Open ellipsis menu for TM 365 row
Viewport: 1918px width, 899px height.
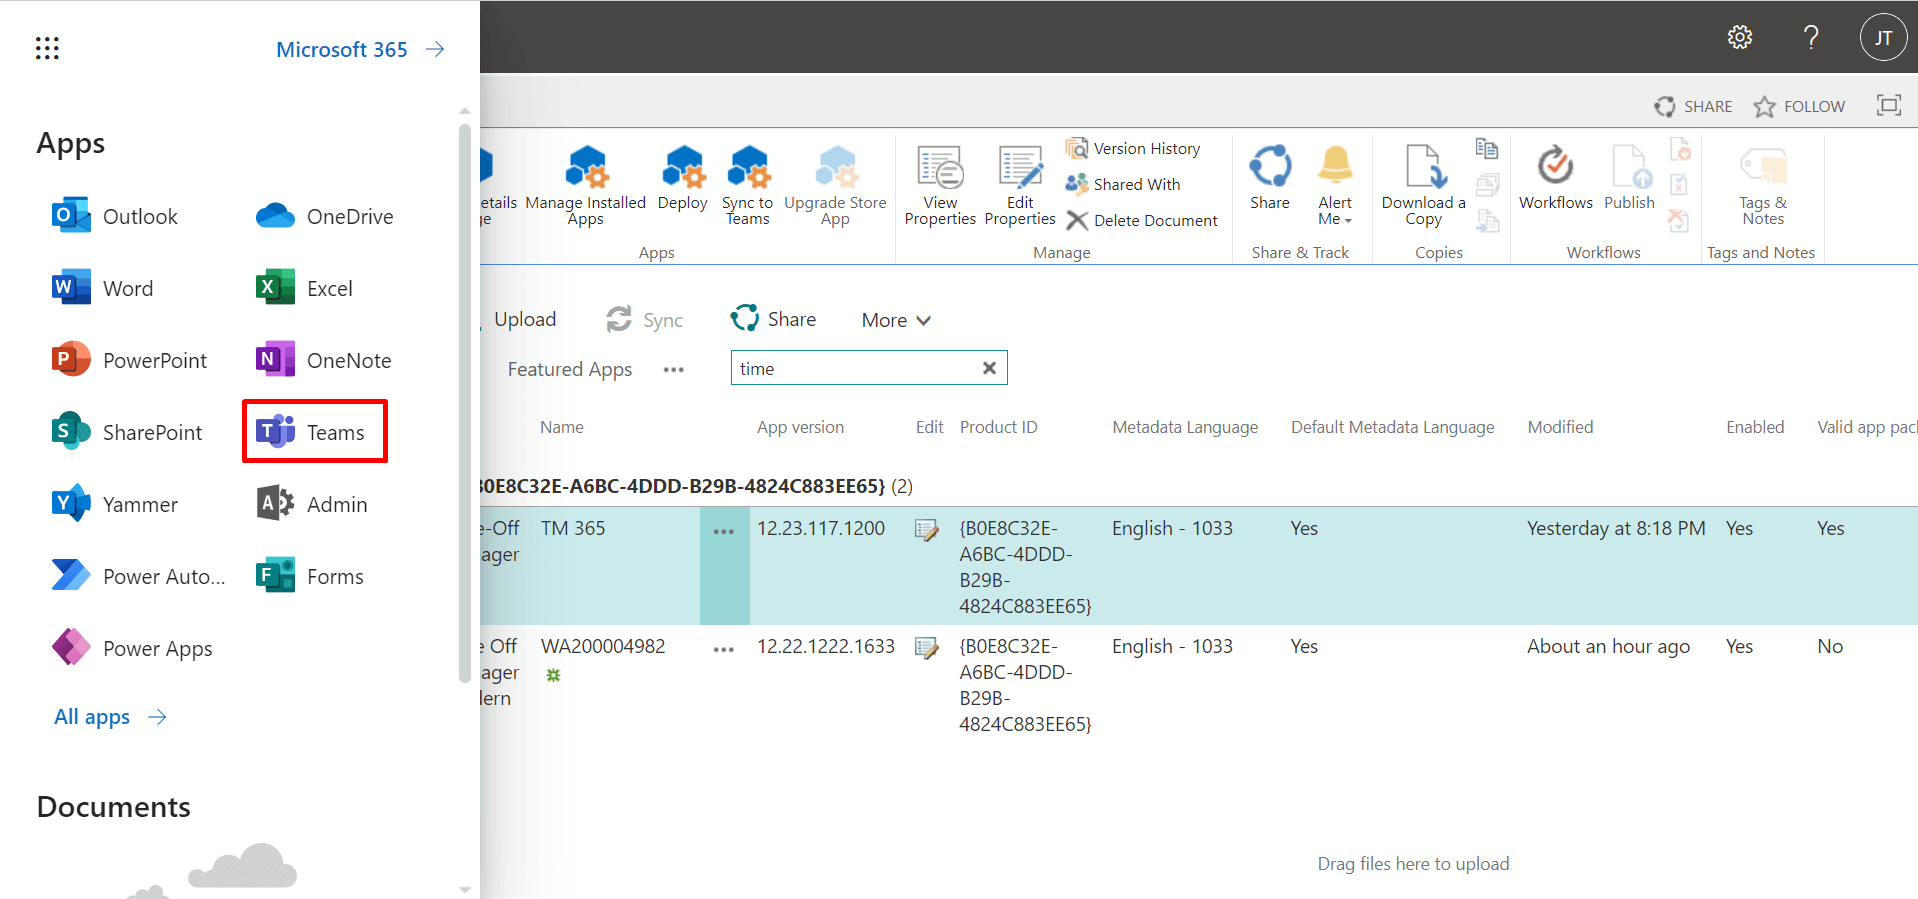[x=724, y=532]
